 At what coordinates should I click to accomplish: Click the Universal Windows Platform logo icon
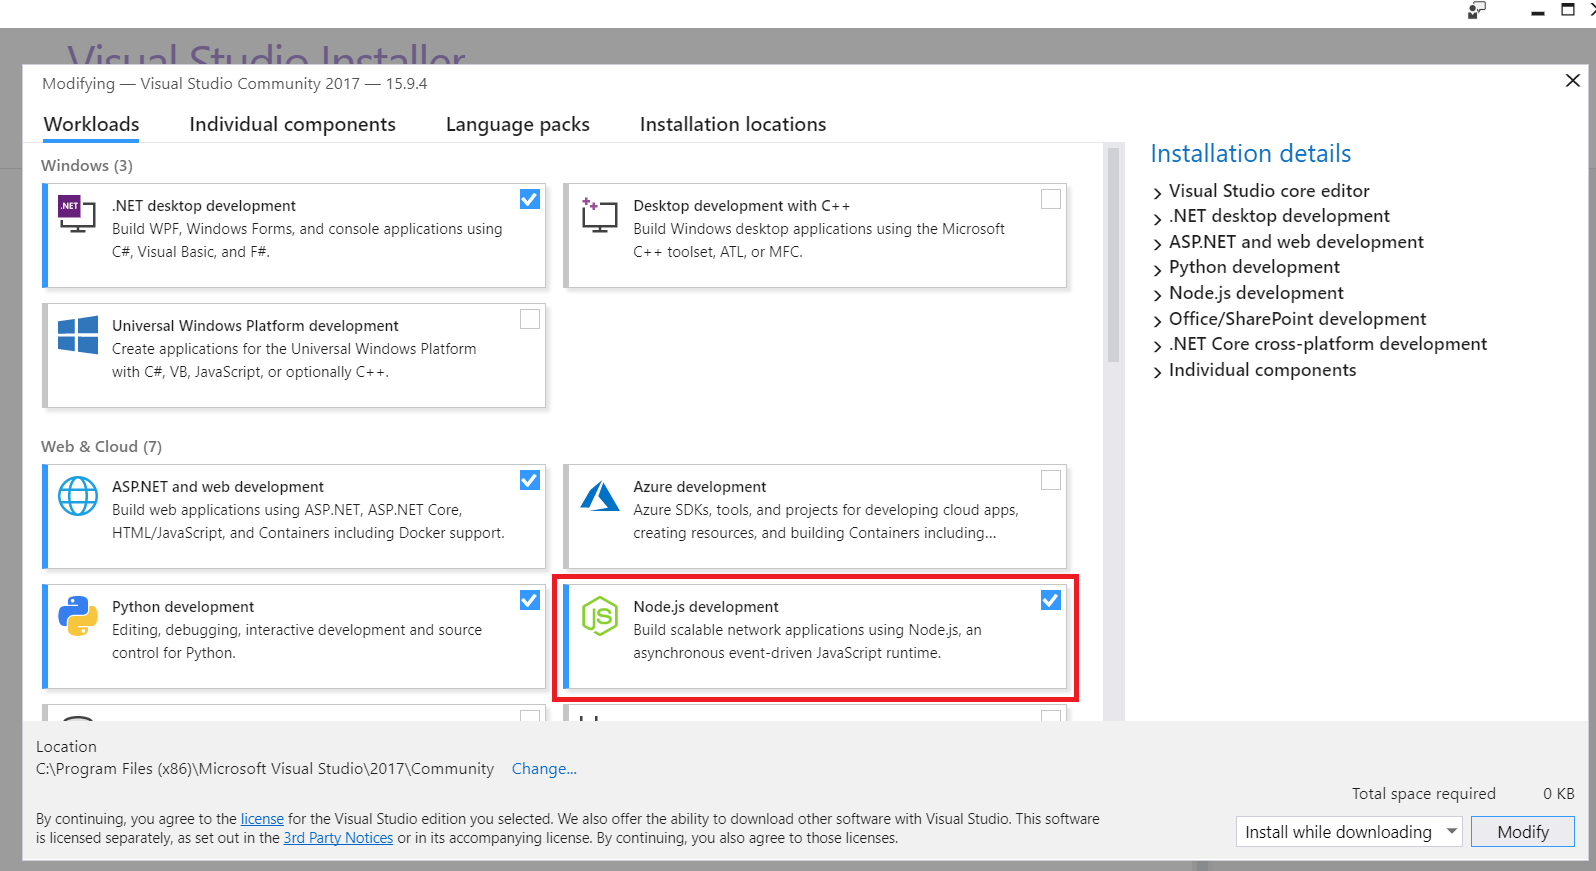[78, 335]
